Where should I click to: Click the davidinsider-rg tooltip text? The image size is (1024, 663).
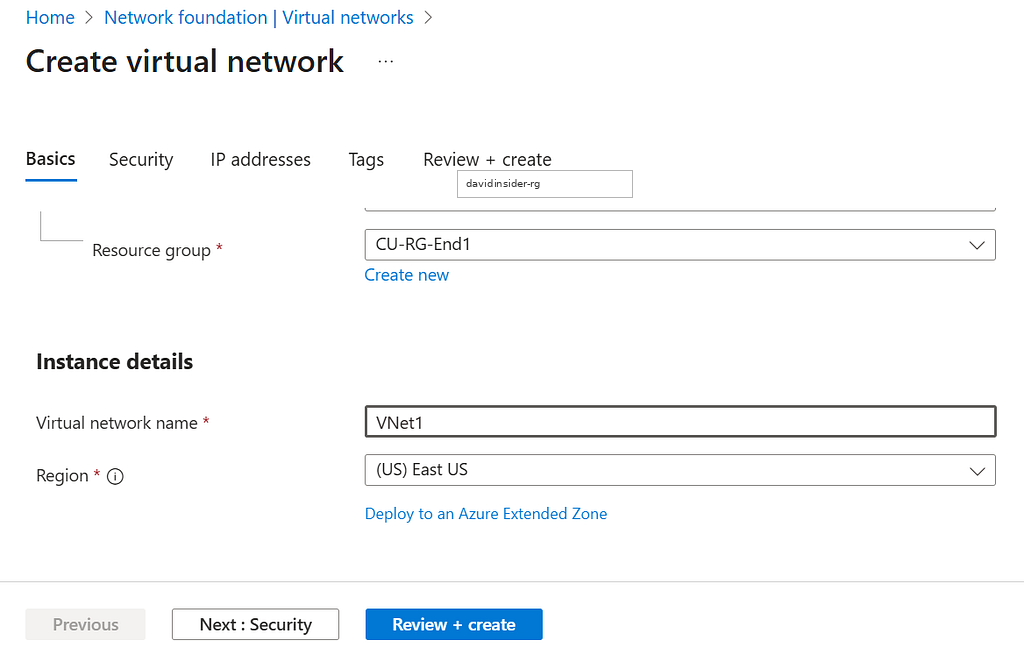pos(503,184)
